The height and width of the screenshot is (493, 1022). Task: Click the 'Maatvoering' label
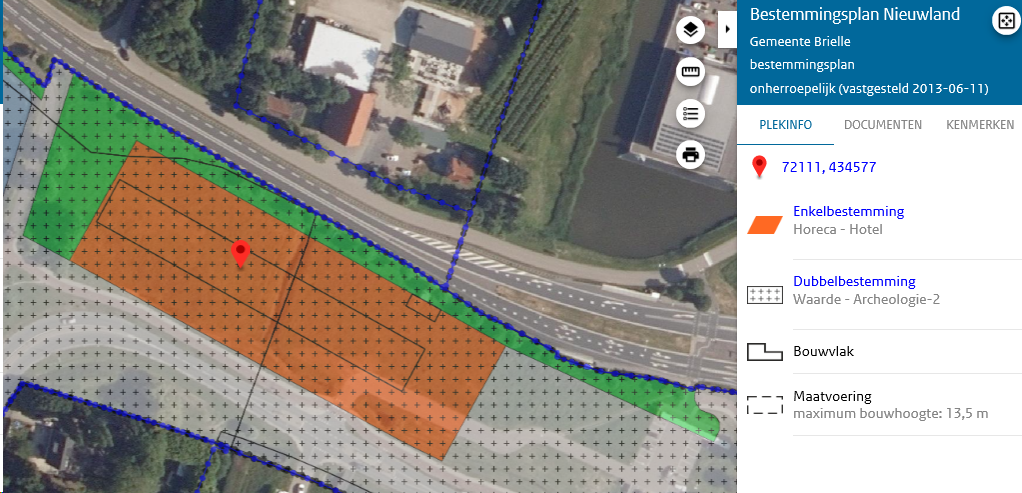[832, 396]
